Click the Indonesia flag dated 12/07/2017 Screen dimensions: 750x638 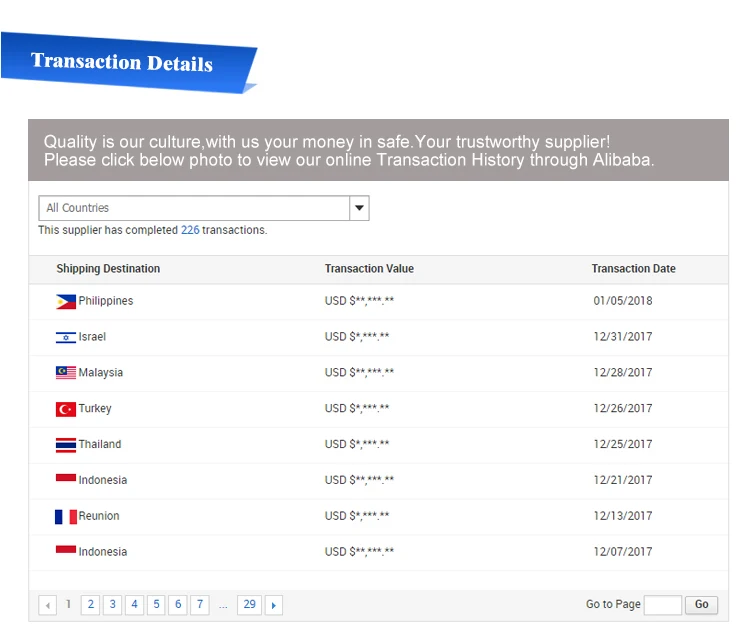(66, 551)
